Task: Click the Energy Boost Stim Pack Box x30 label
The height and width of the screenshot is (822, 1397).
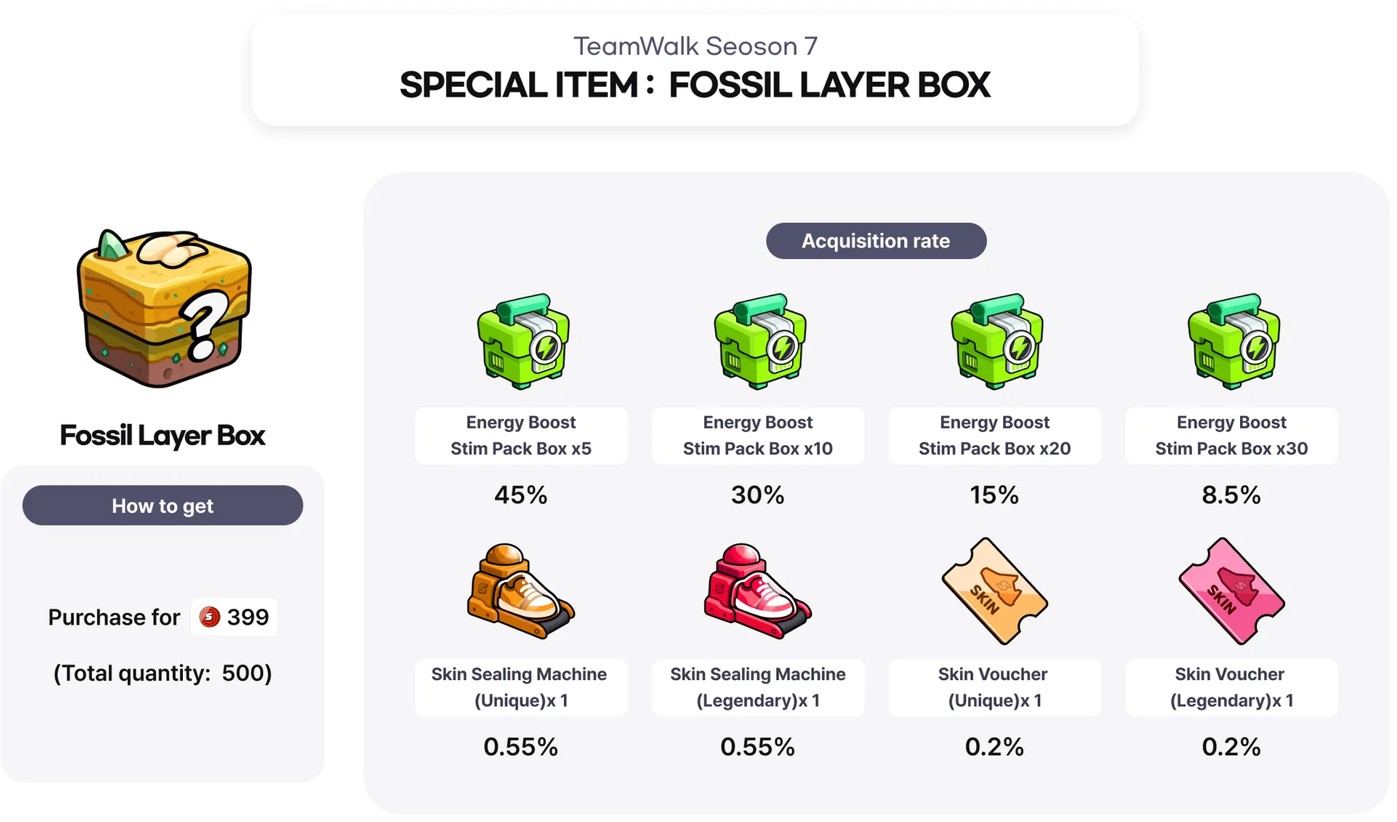Action: point(1231,435)
